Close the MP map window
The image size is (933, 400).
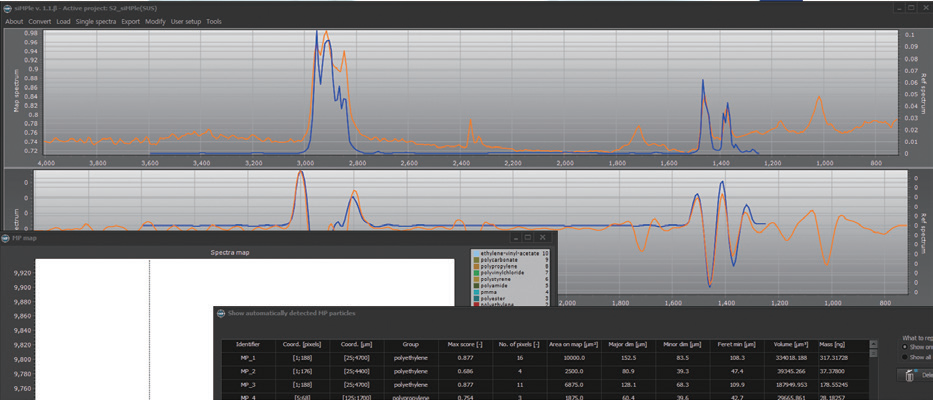click(x=543, y=237)
